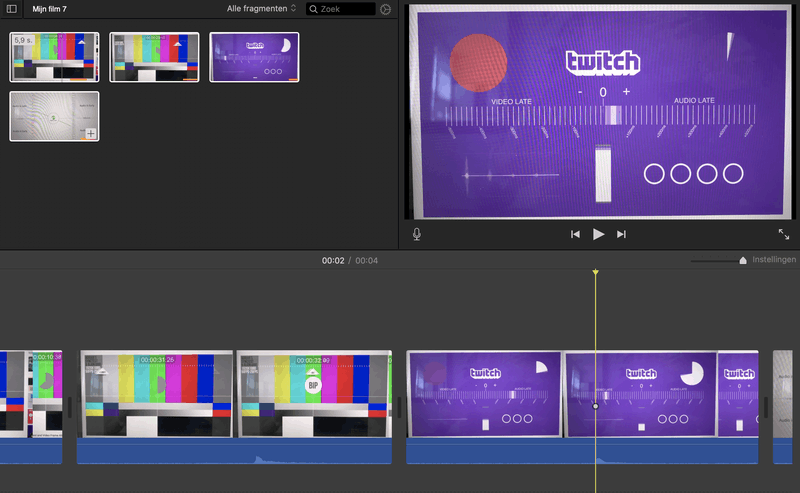Click the Zoek search field
The height and width of the screenshot is (493, 800).
[341, 9]
